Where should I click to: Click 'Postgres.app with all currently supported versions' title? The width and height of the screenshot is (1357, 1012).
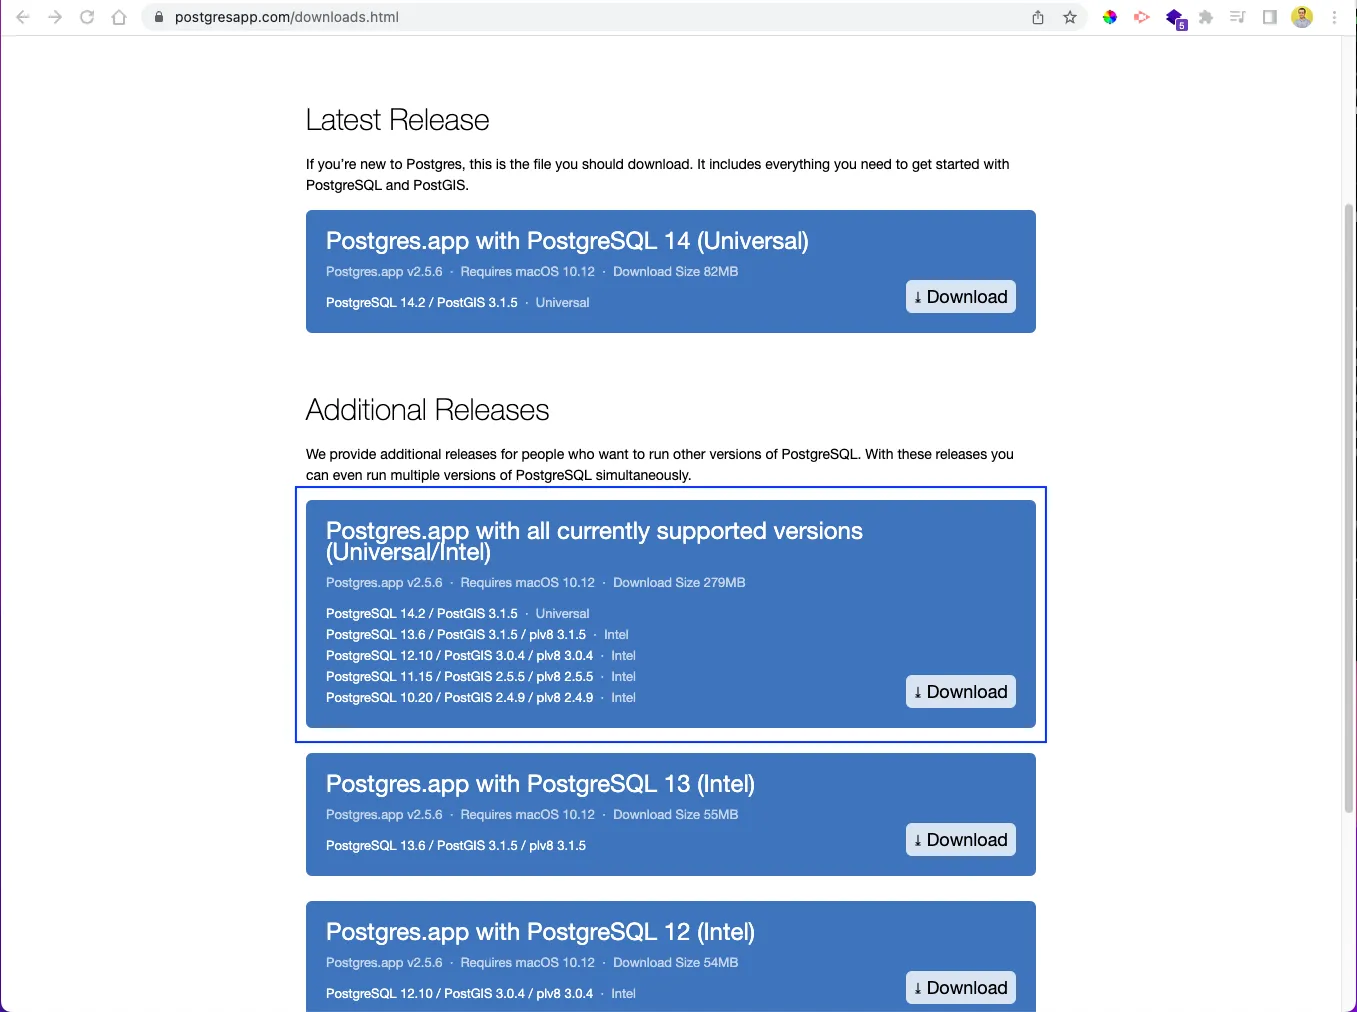click(594, 541)
